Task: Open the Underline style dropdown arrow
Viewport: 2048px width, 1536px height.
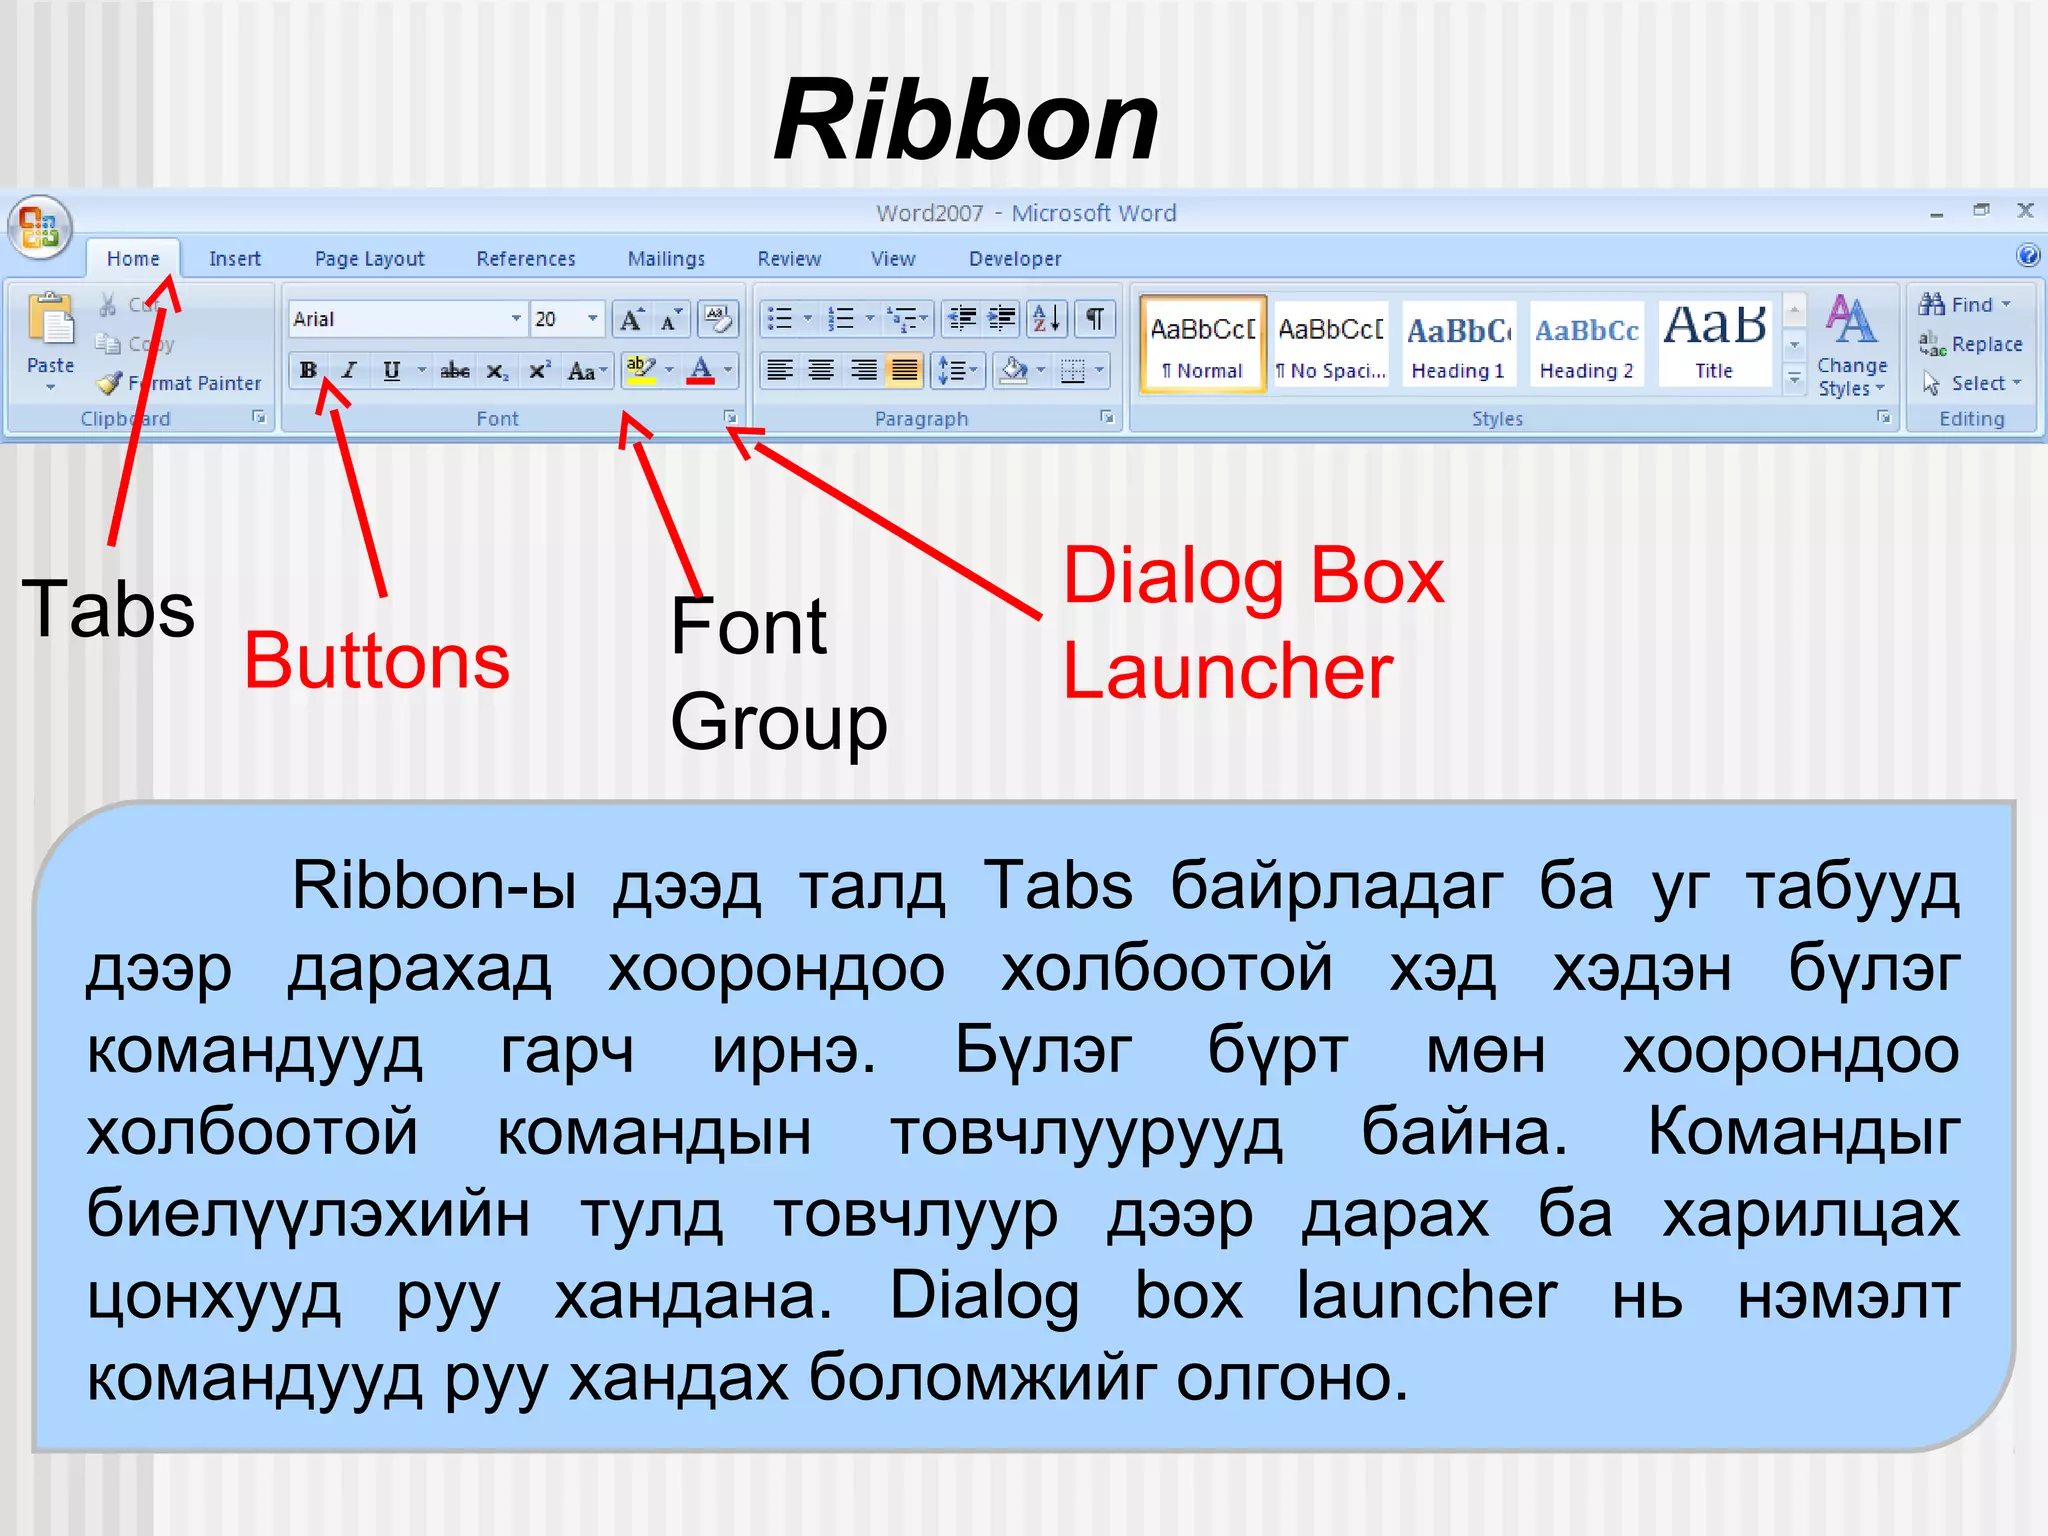Action: coord(421,371)
